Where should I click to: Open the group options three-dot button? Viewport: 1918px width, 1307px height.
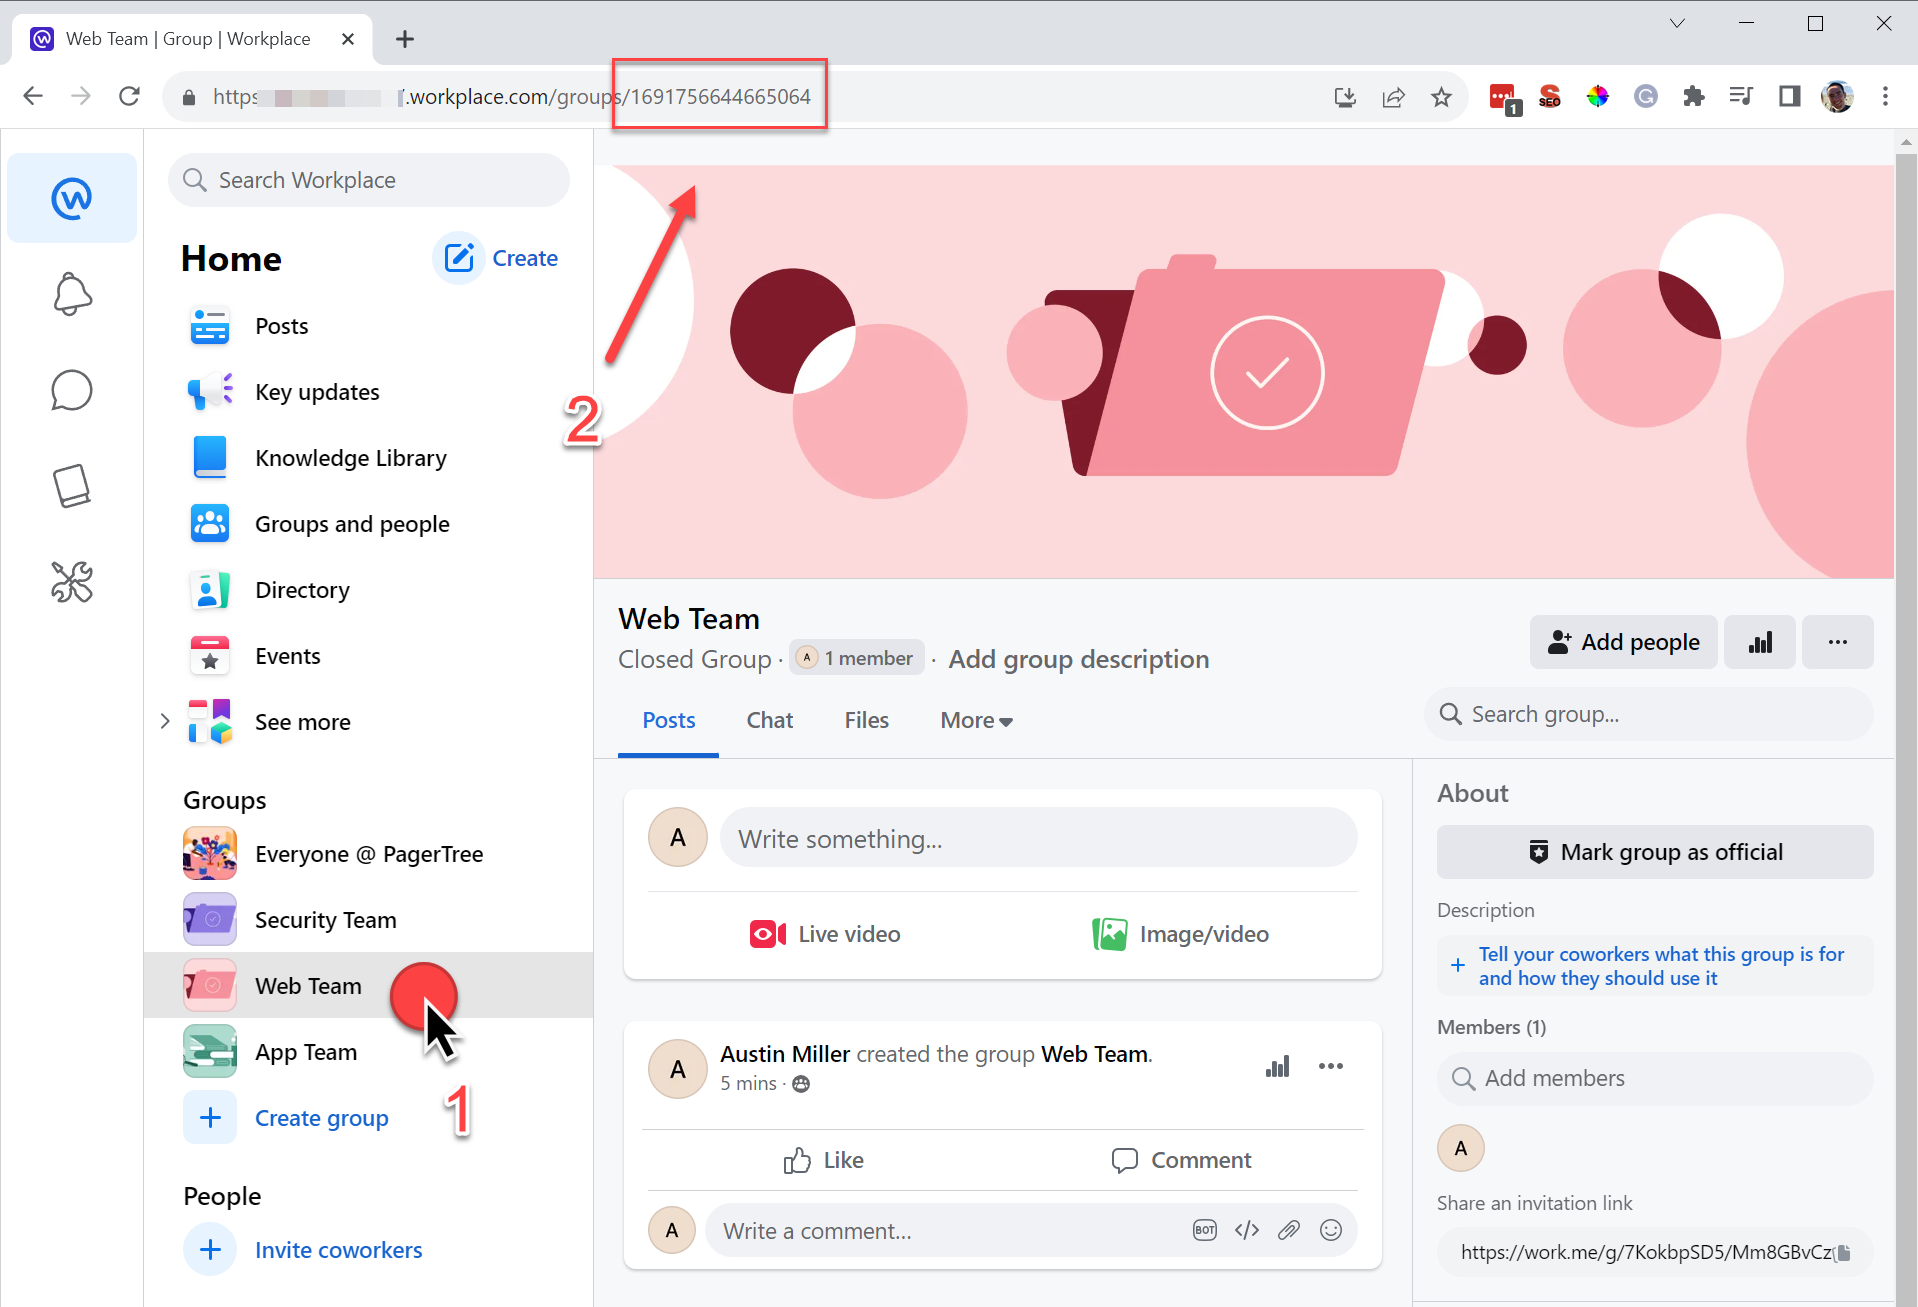pyautogui.click(x=1837, y=642)
